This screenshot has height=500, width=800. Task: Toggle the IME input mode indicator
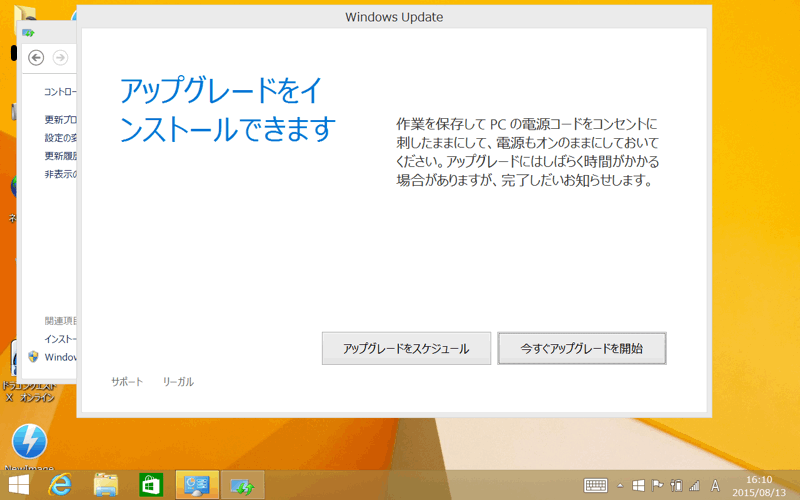coord(715,485)
